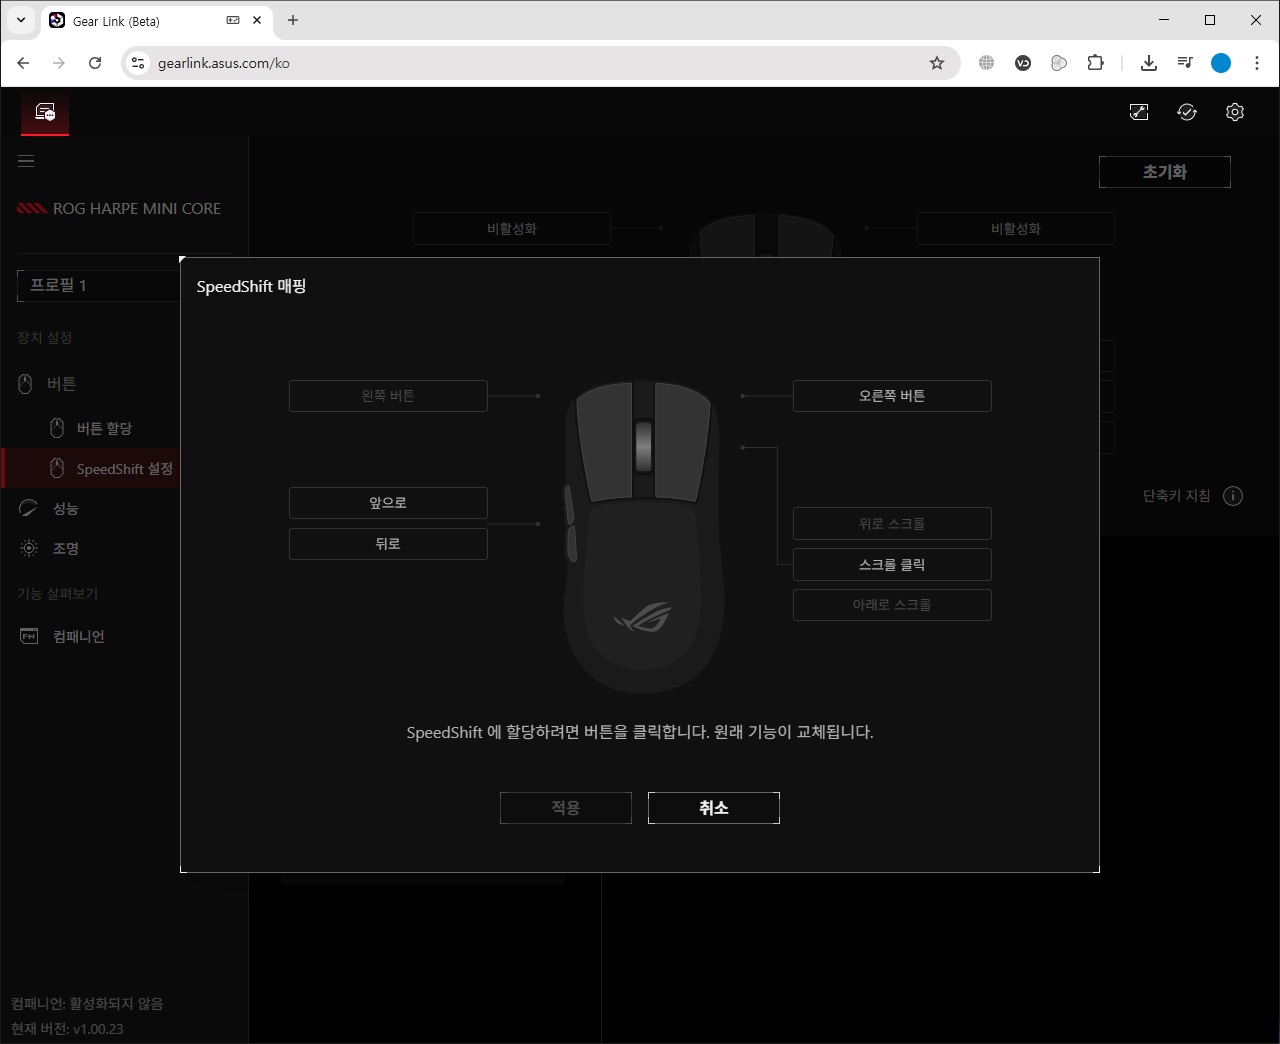Bookmark this page with star icon

click(x=937, y=63)
